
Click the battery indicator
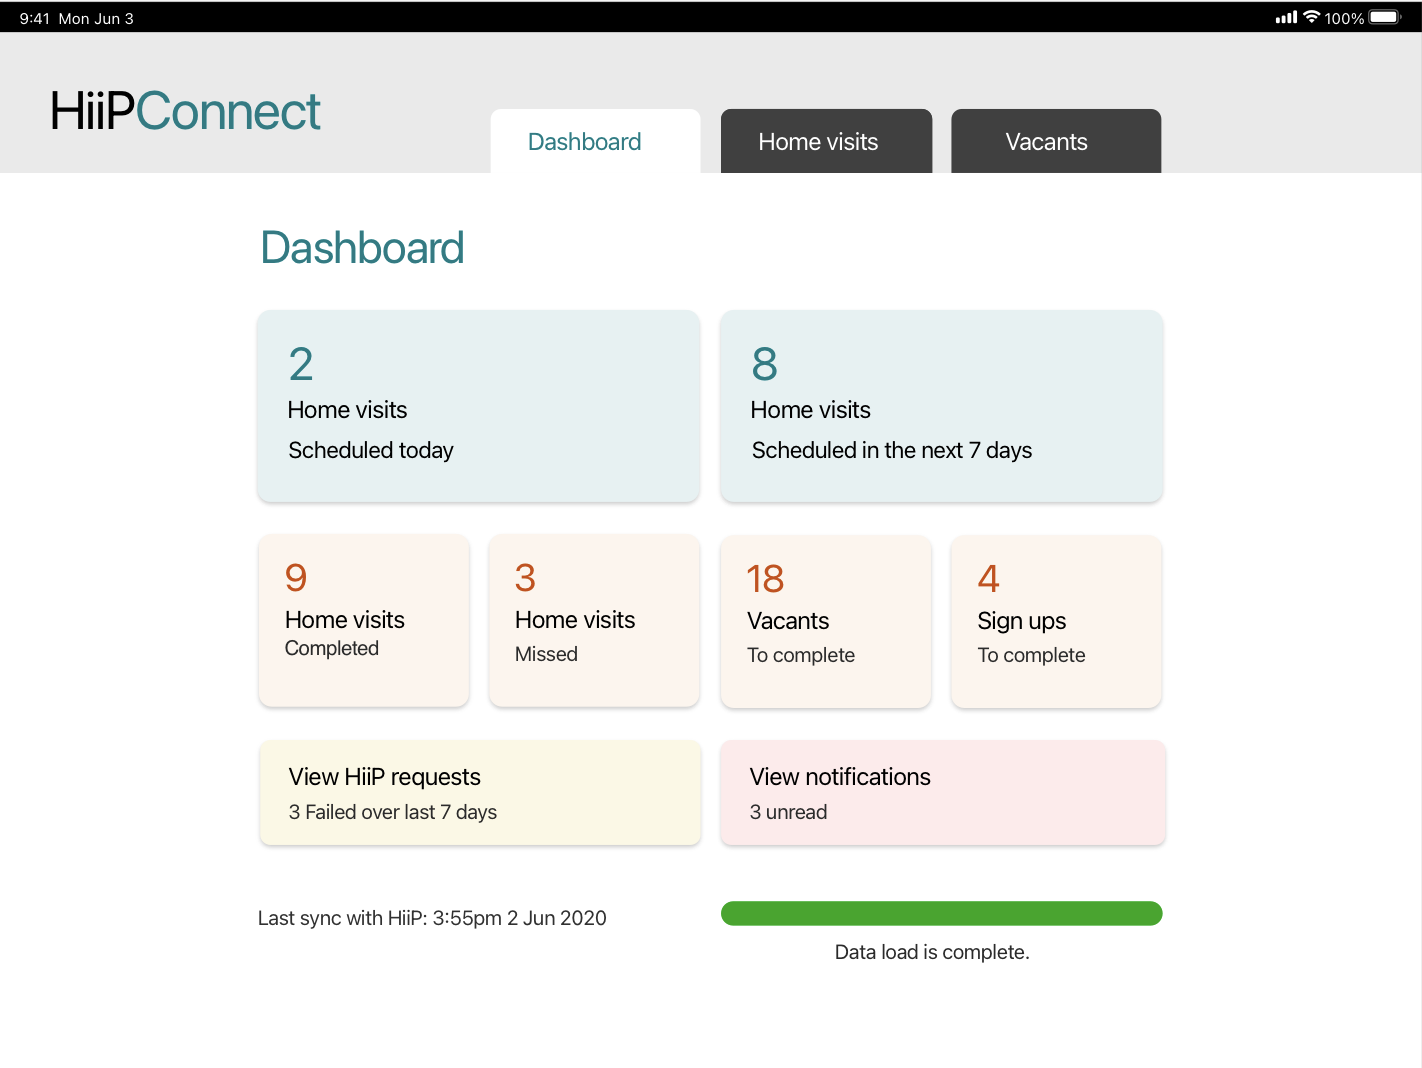[x=1382, y=17]
